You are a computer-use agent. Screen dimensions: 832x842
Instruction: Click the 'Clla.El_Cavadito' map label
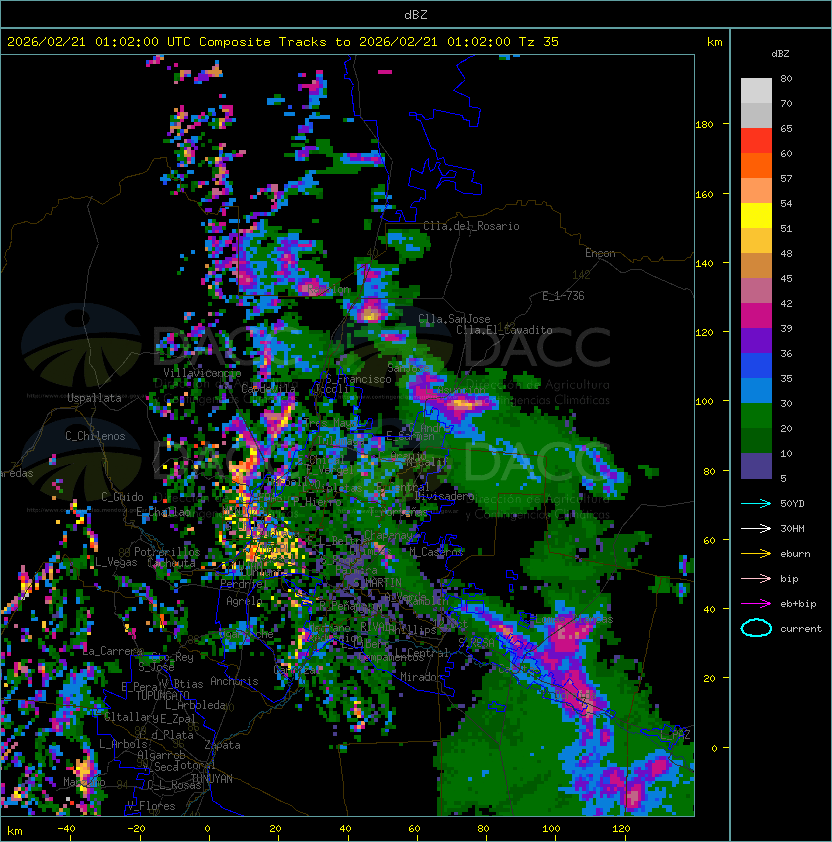[x=504, y=330]
